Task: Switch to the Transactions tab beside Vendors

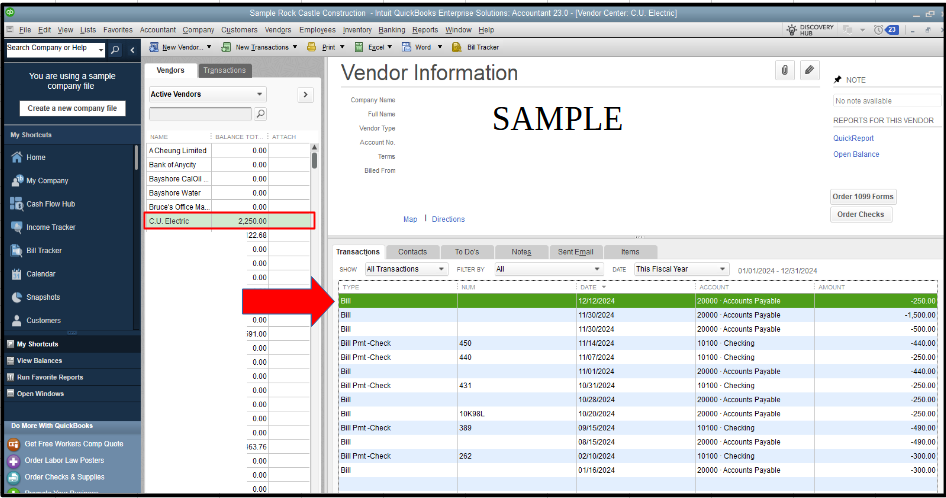Action: (224, 71)
